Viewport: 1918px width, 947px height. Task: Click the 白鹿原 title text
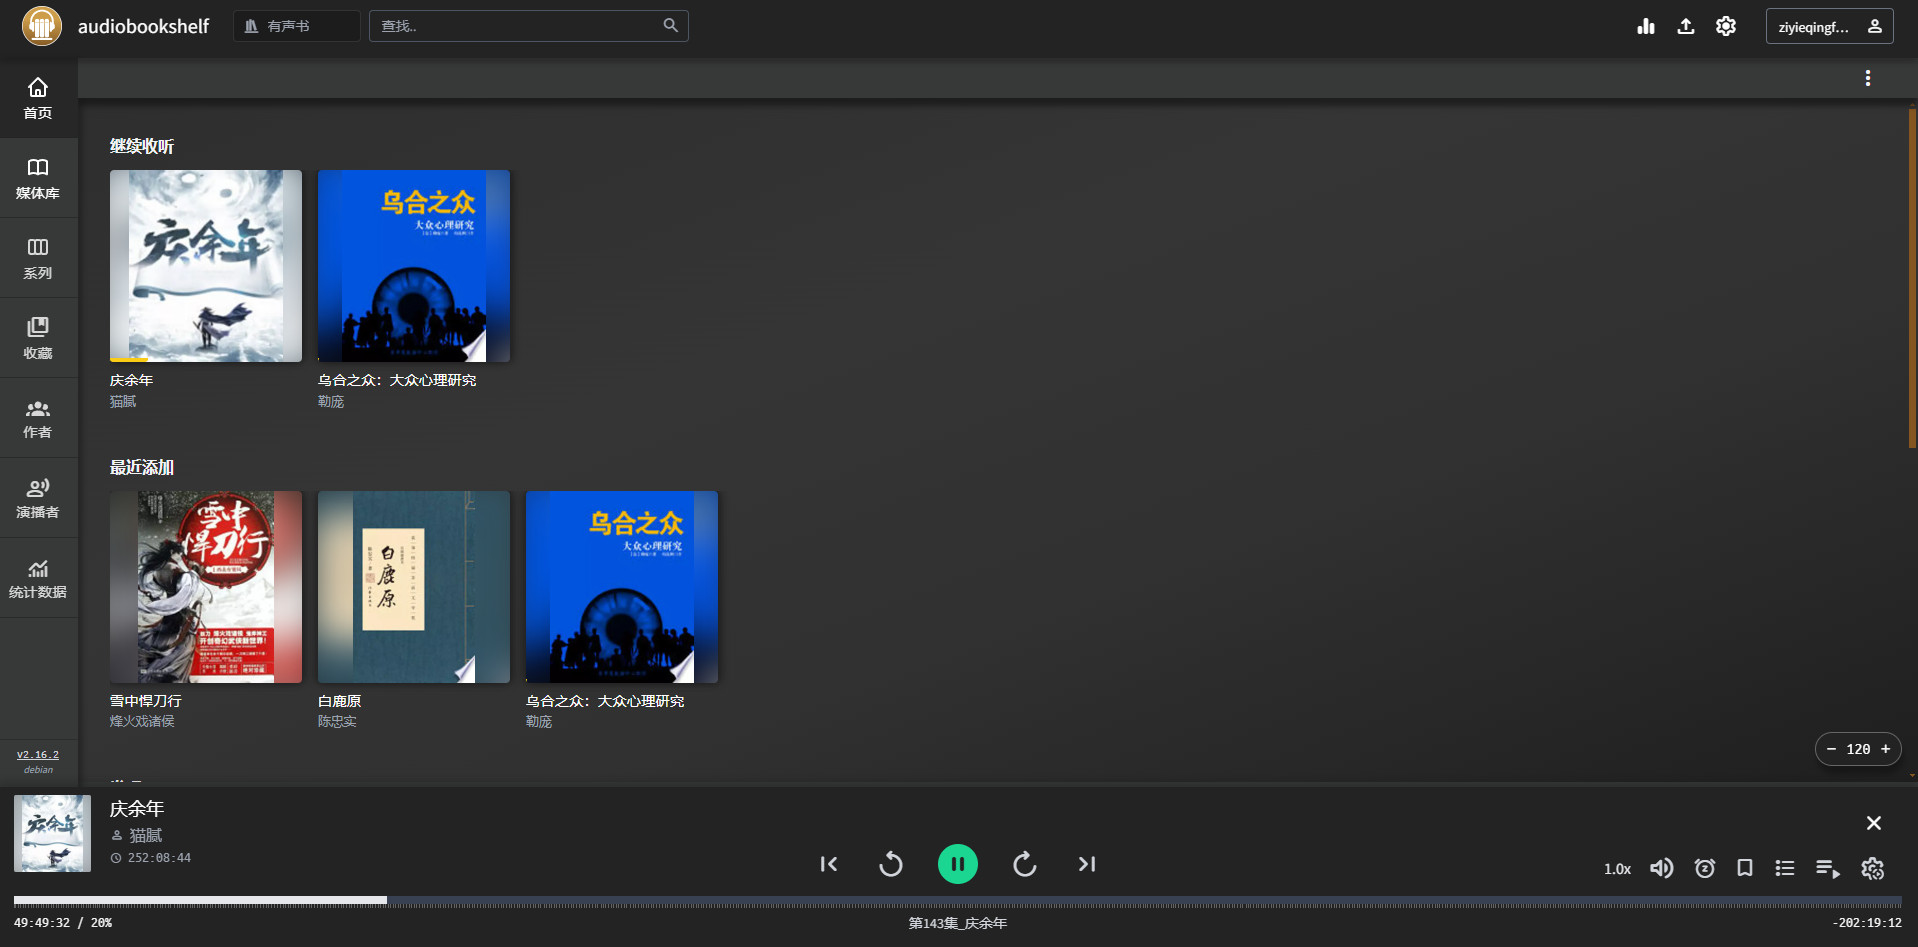point(340,701)
